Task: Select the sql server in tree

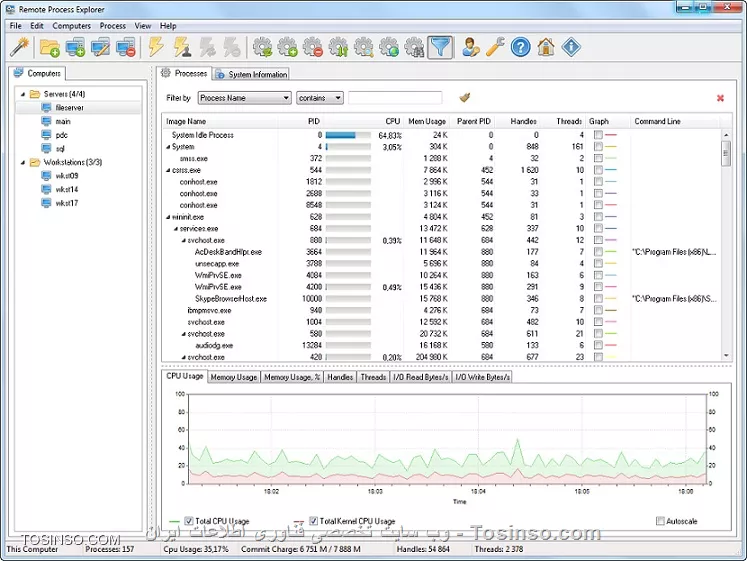Action: pos(60,149)
